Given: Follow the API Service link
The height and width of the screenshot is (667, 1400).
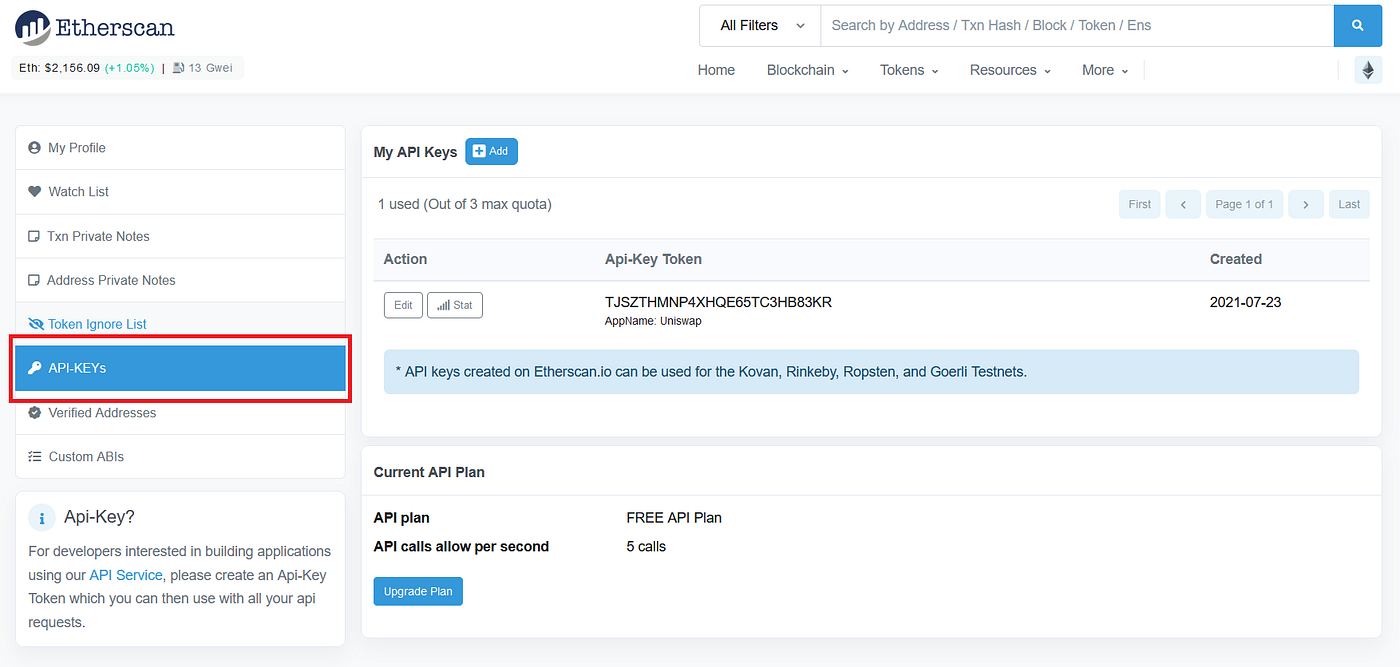Looking at the screenshot, I should 125,574.
